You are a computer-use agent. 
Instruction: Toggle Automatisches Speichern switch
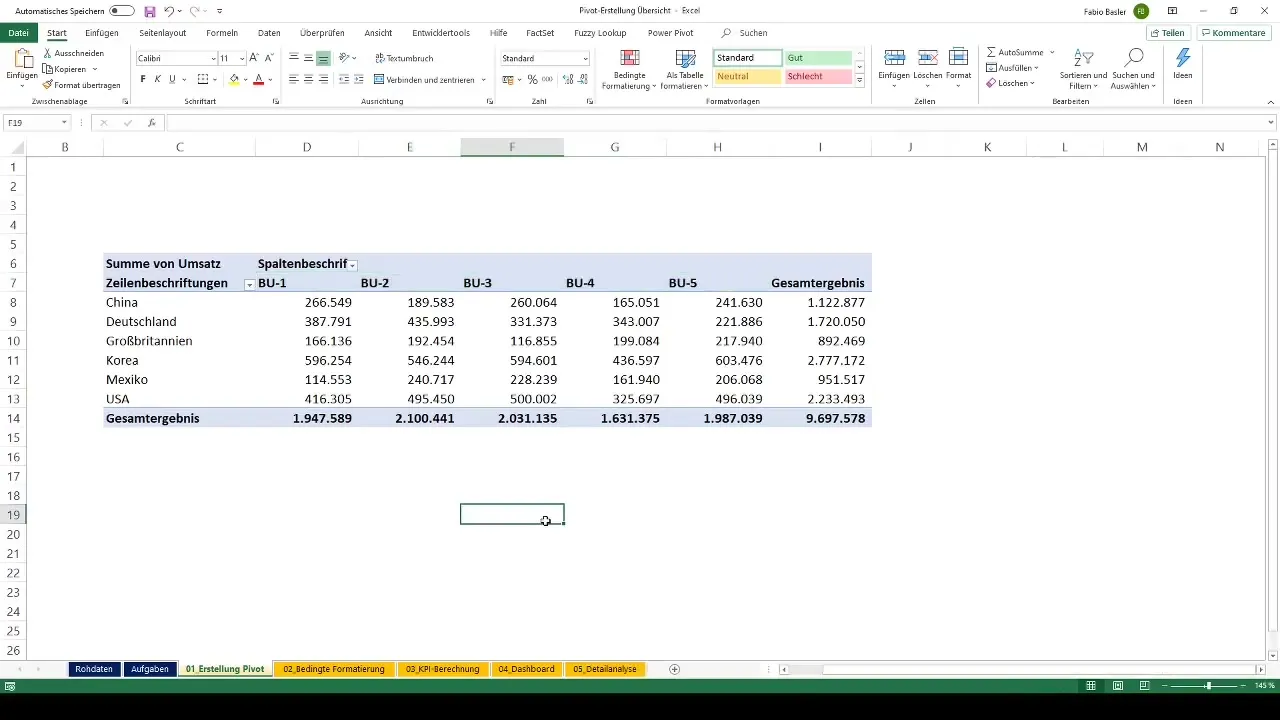click(x=122, y=10)
